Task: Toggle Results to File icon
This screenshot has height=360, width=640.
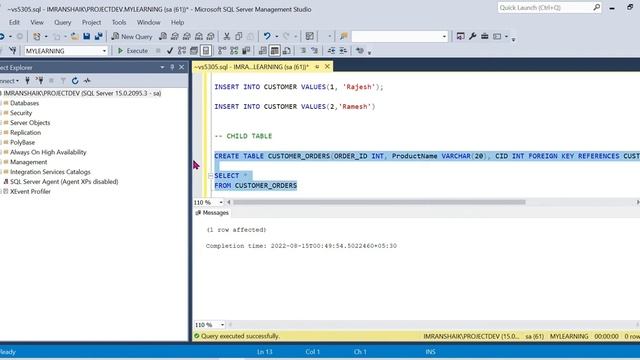Action: (x=287, y=51)
